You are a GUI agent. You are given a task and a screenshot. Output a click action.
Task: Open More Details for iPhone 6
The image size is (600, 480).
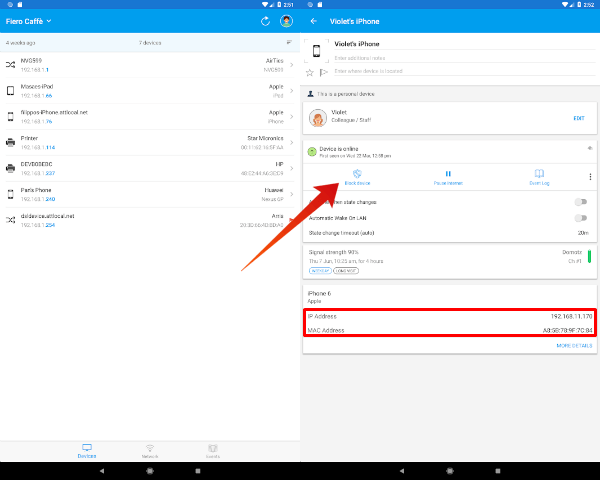pos(574,346)
